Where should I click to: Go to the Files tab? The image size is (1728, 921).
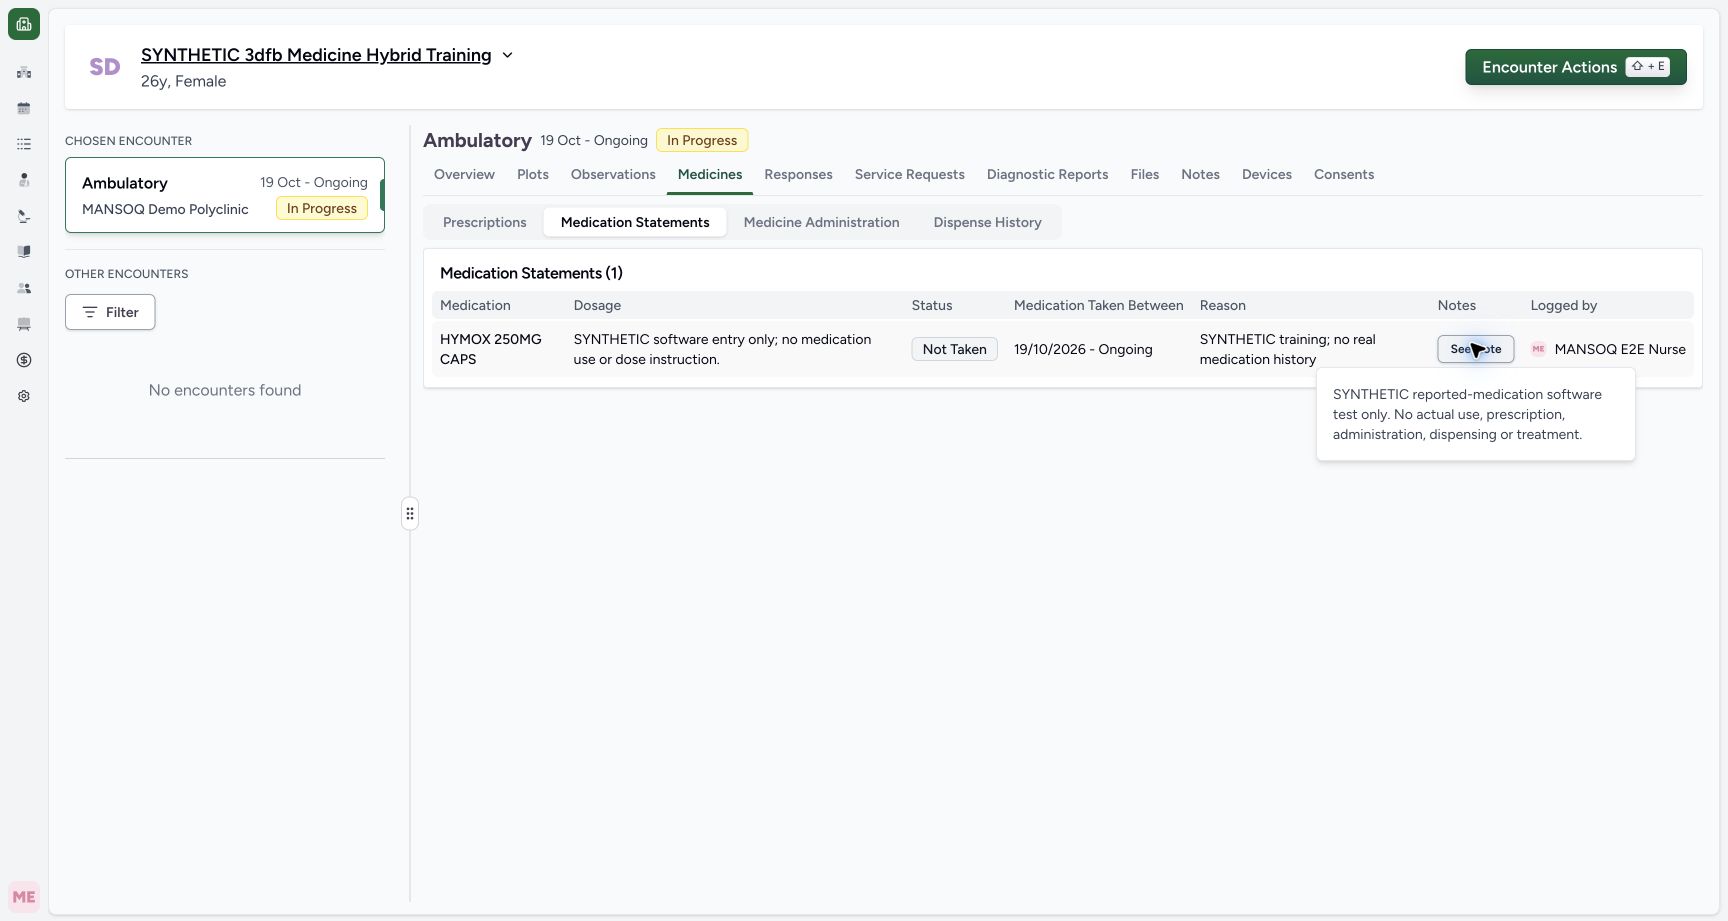(1145, 174)
